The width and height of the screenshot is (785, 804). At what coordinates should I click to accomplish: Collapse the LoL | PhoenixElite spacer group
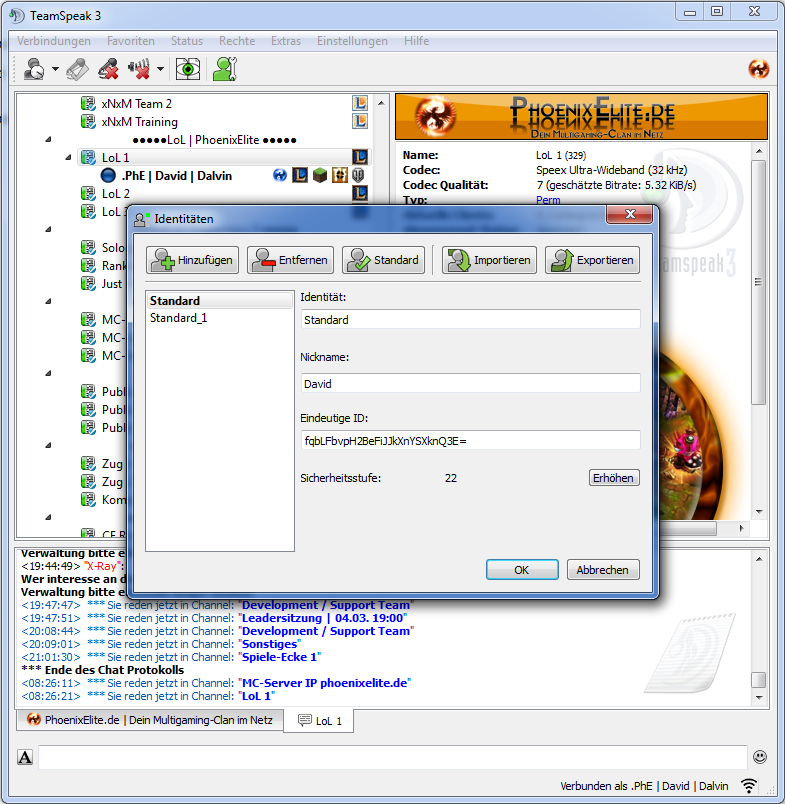[x=48, y=139]
